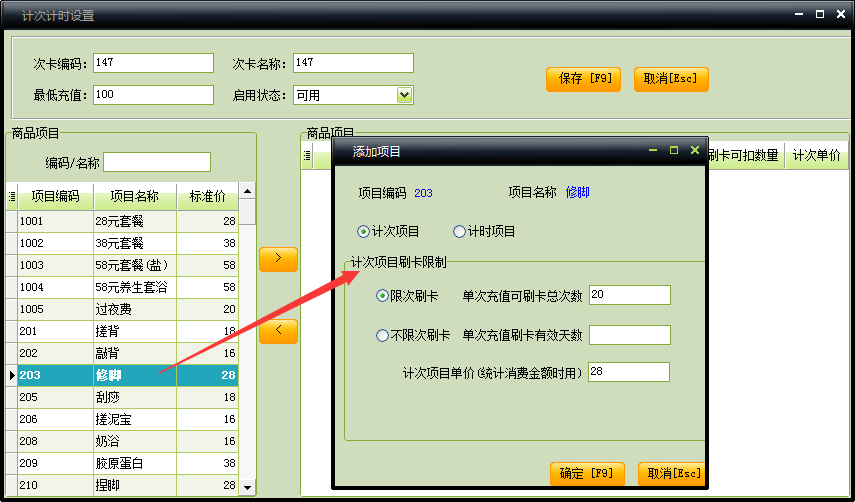The height and width of the screenshot is (502, 855).
Task: Close the 添加项目 dialog with X
Action: [x=695, y=150]
